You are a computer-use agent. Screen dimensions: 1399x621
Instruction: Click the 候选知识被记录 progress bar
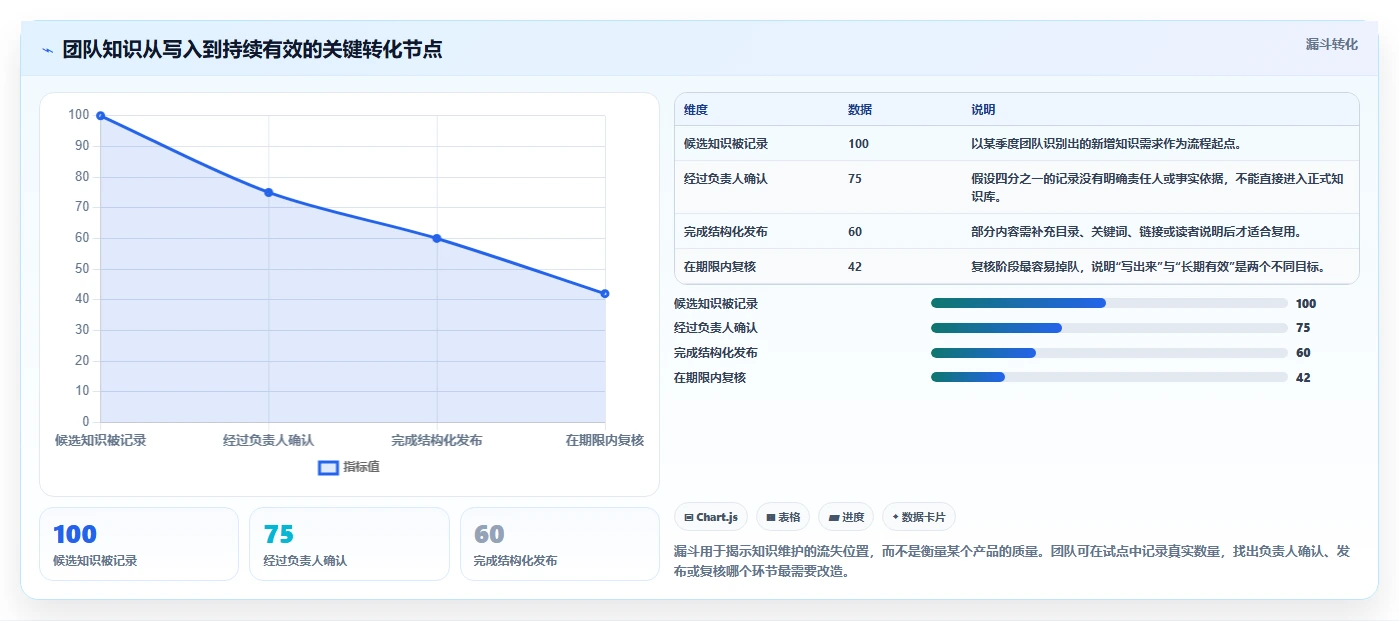click(x=1109, y=303)
